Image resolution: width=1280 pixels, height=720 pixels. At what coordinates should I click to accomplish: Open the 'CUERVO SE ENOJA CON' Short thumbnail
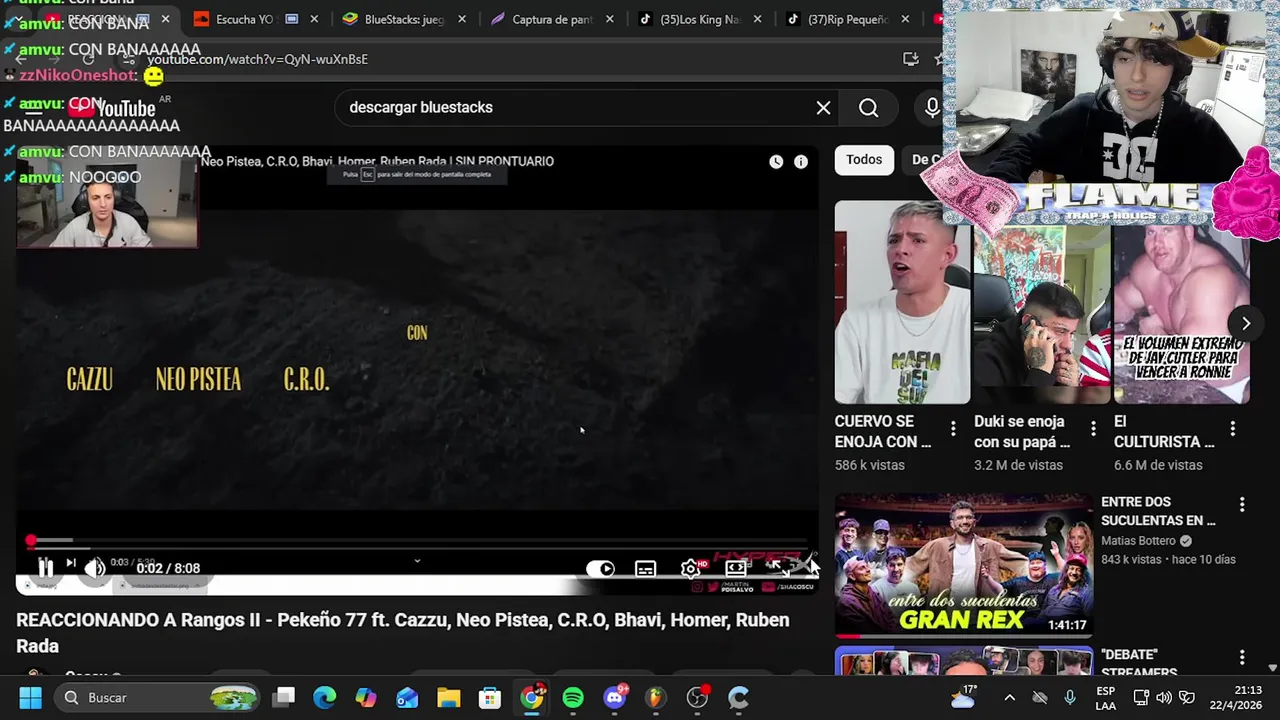point(902,302)
